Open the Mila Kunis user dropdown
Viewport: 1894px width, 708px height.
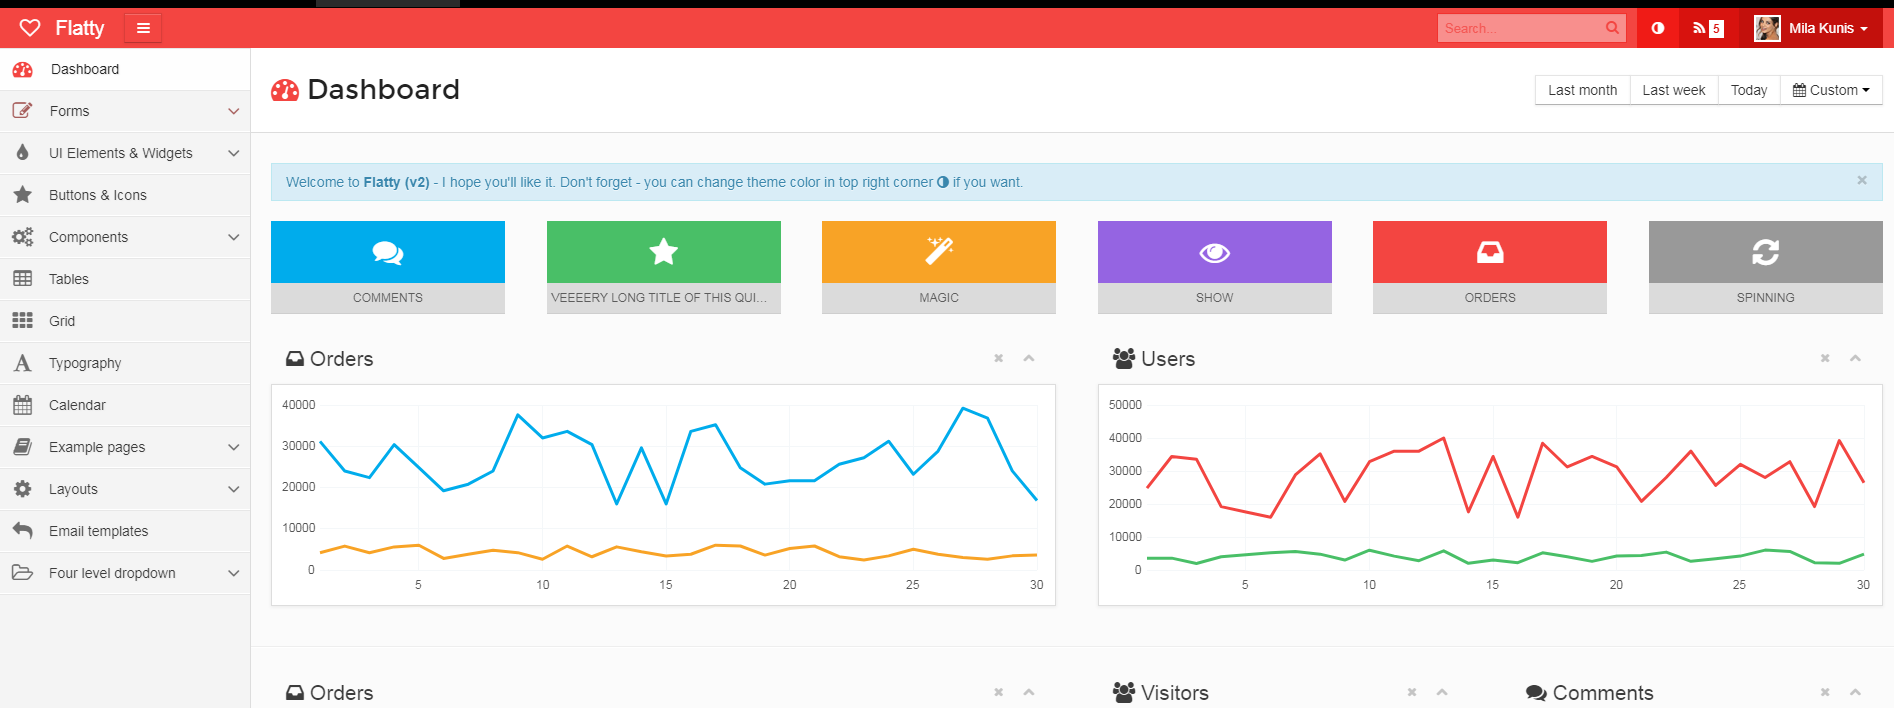click(x=1811, y=28)
